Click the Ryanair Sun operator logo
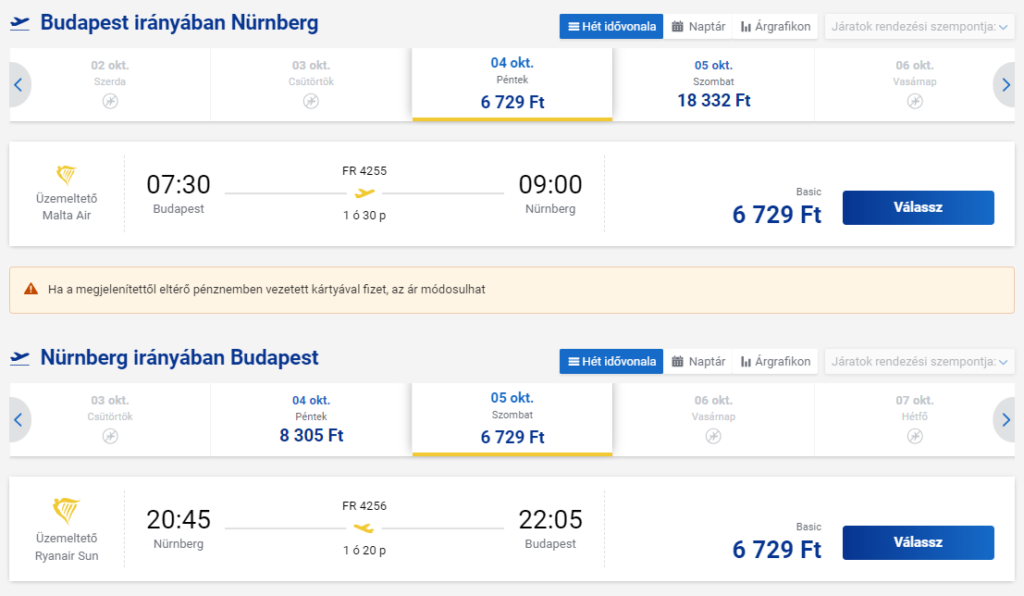The height and width of the screenshot is (596, 1024). click(x=67, y=510)
